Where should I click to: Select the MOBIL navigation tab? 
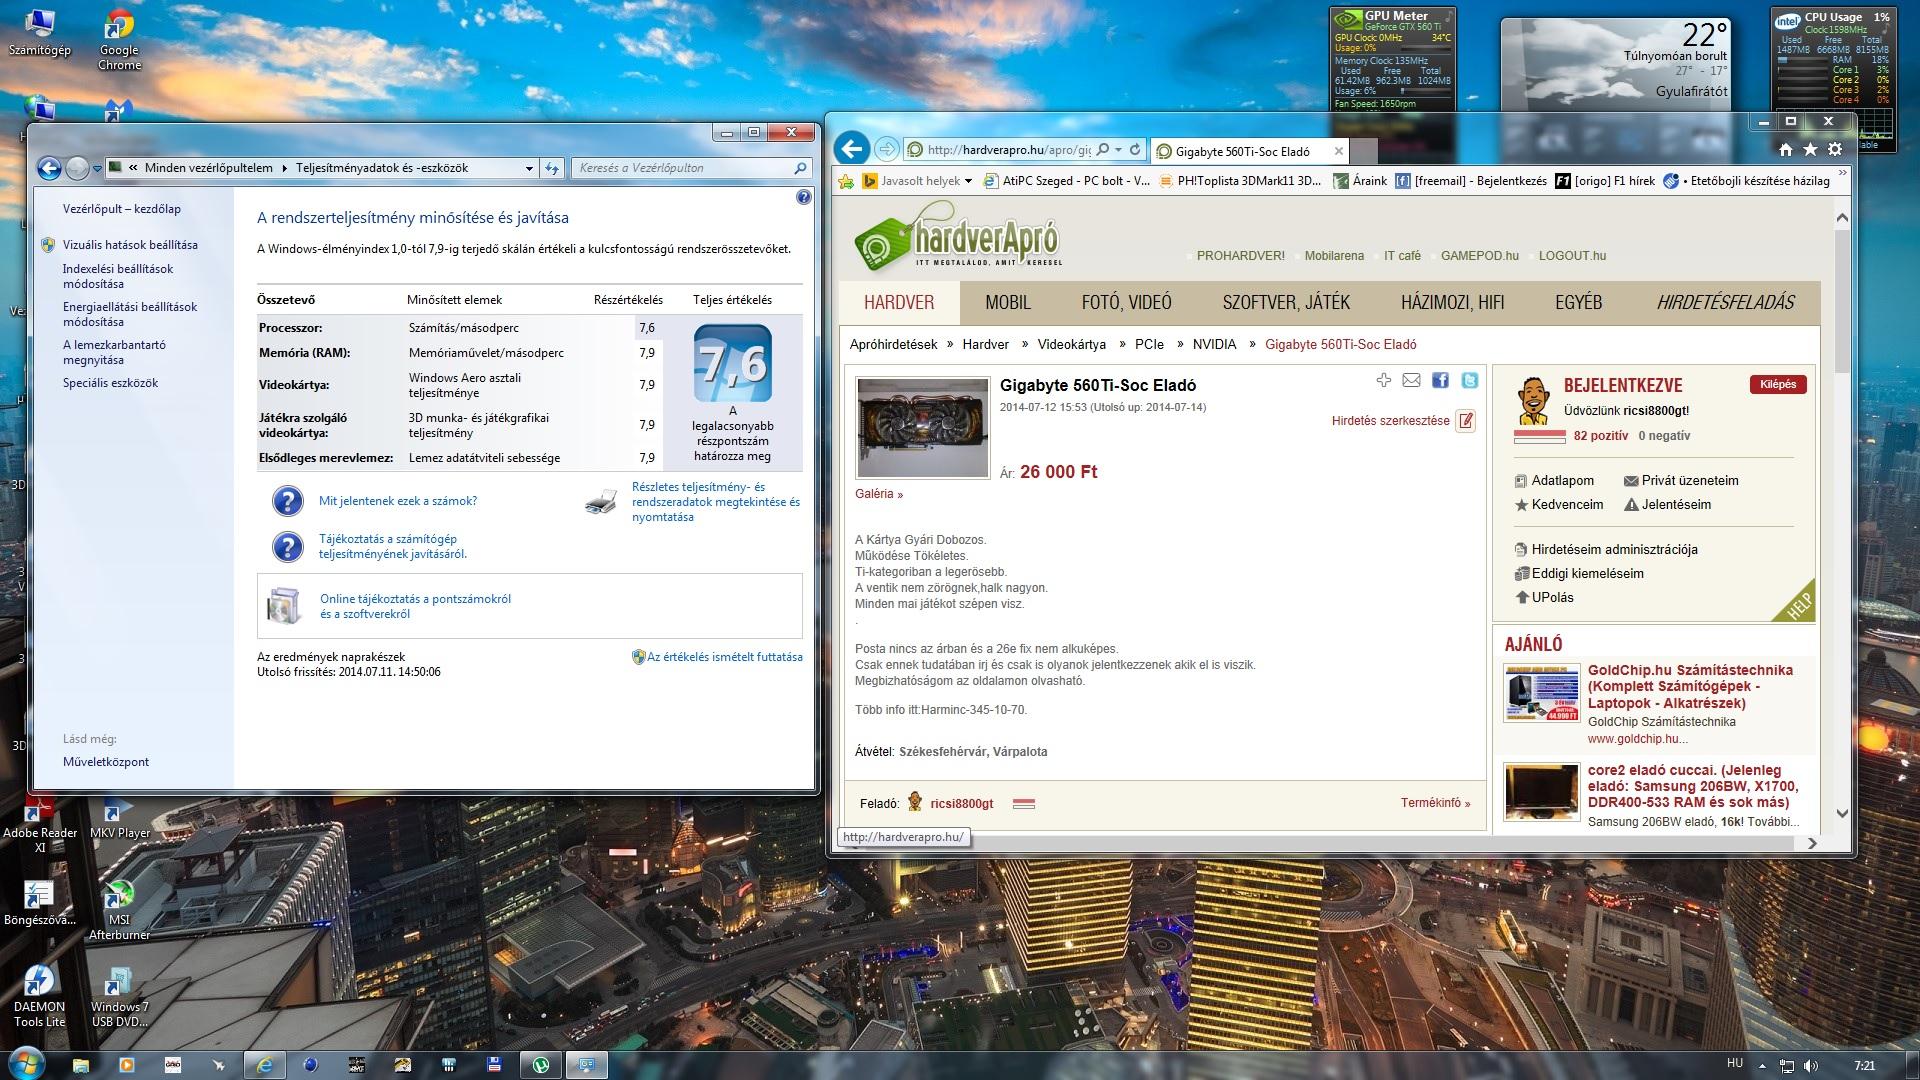(1007, 303)
